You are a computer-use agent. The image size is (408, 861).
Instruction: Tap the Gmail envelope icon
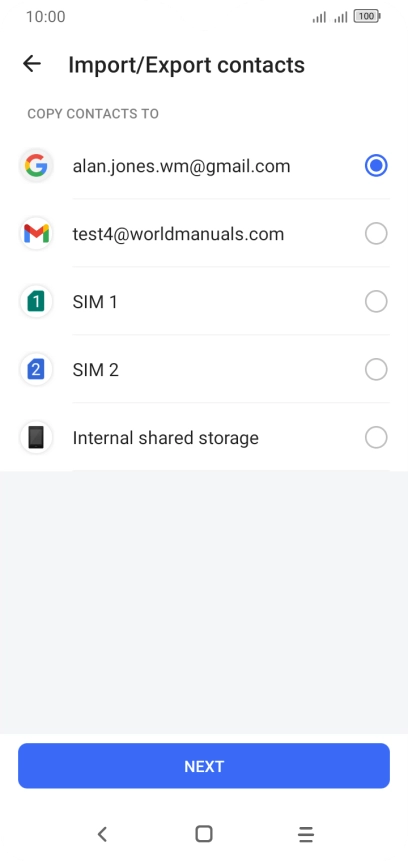tap(36, 234)
